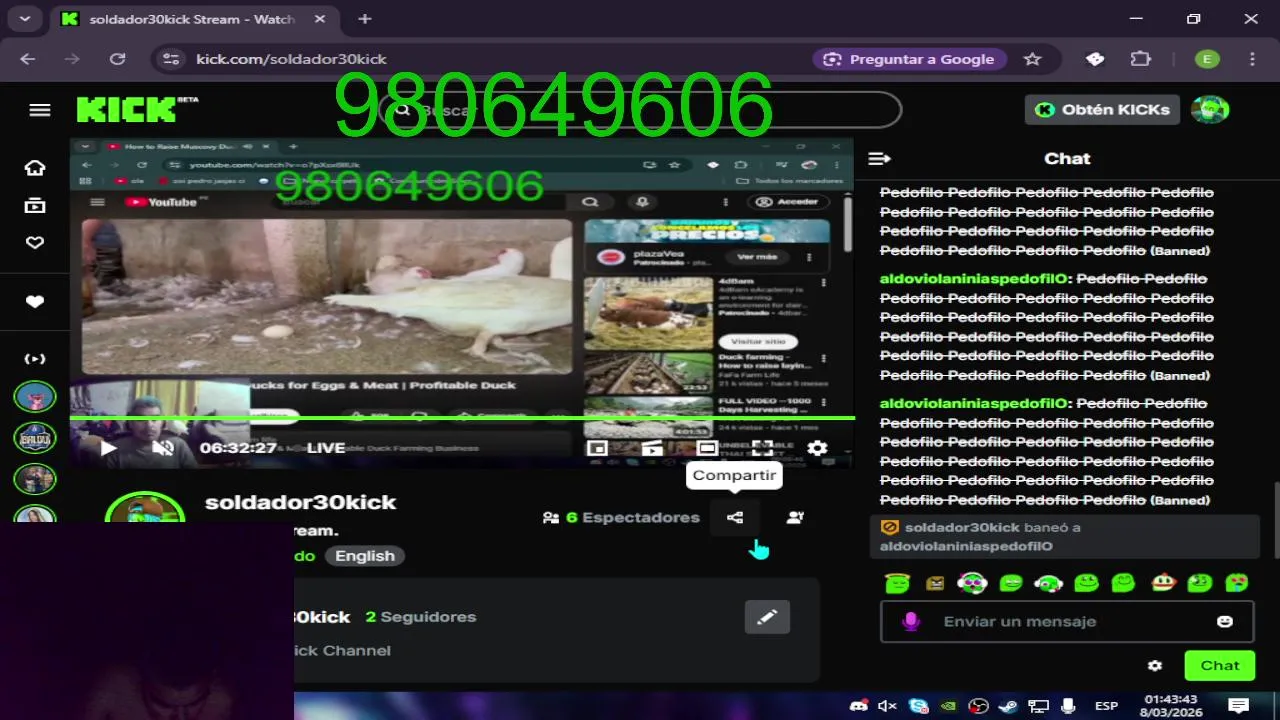Insert the laughing green emote, fourth in row
This screenshot has height=720, width=1280.
click(x=1011, y=582)
